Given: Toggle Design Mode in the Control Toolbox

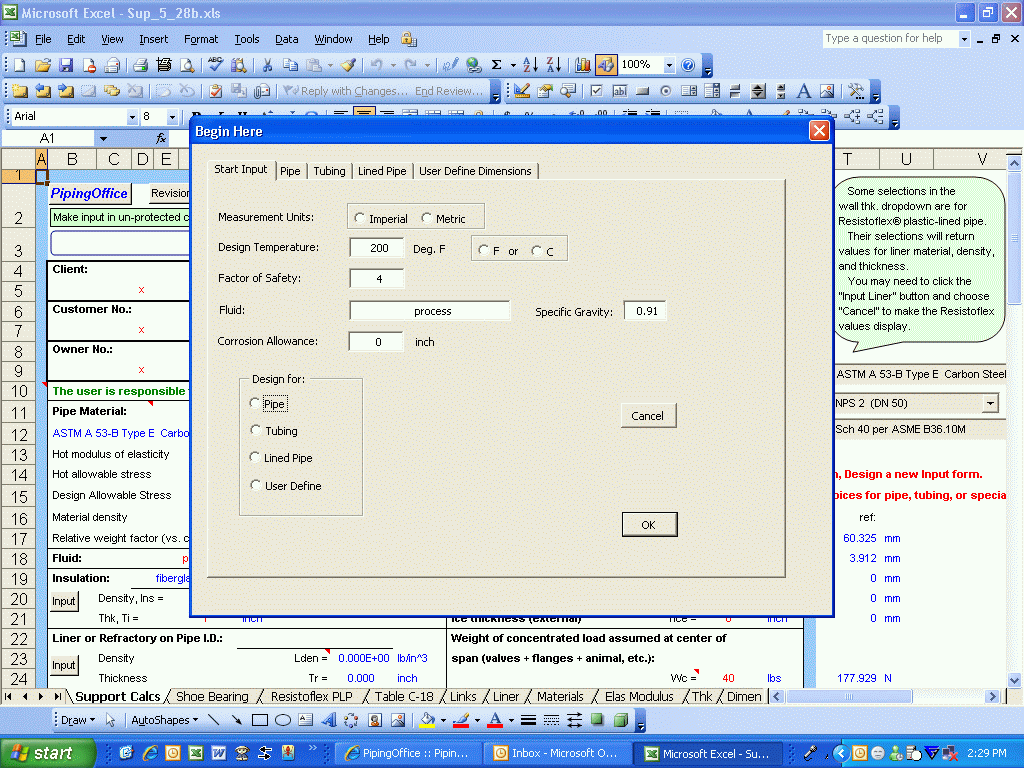Looking at the screenshot, I should point(522,91).
